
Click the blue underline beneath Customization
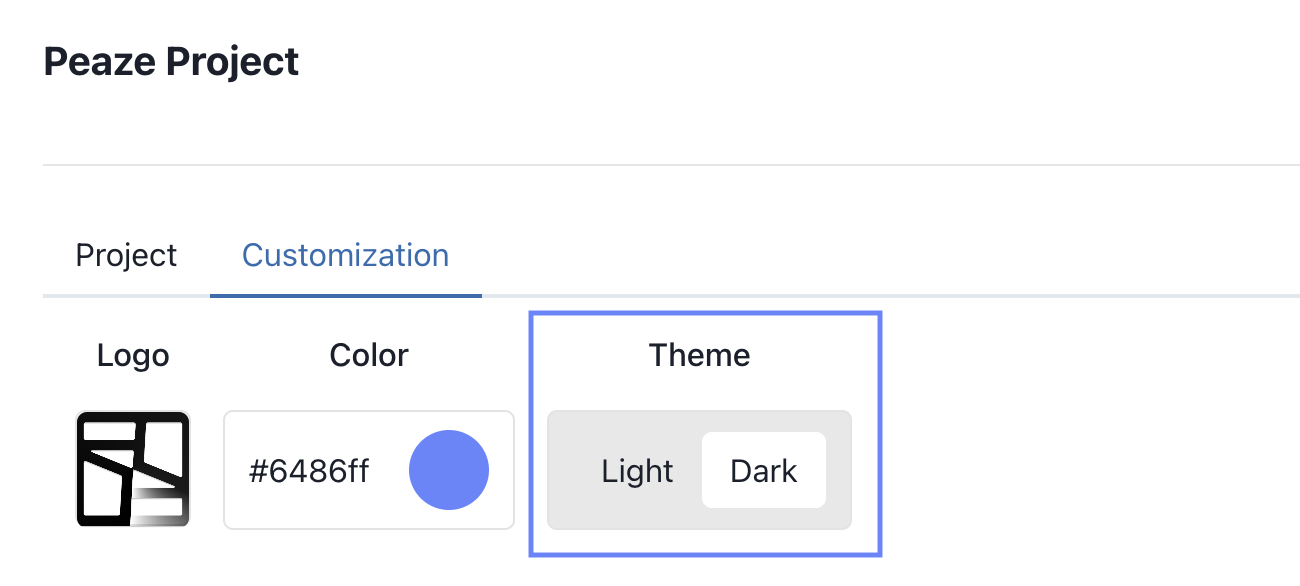[345, 296]
